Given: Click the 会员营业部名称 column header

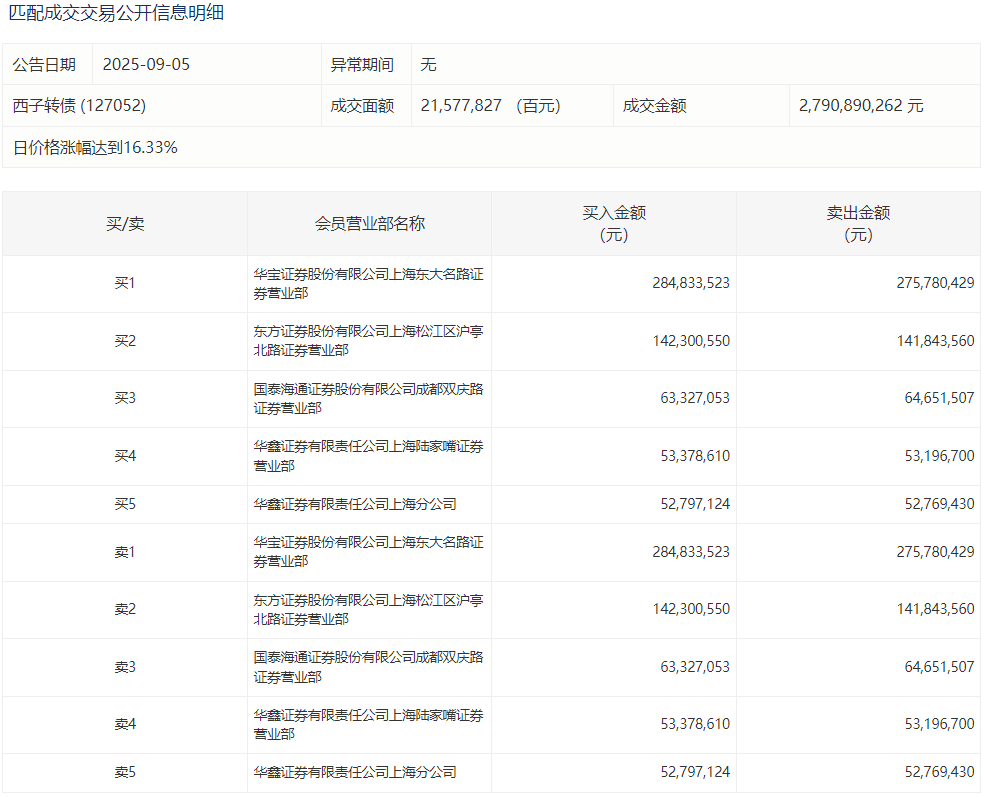Looking at the screenshot, I should pos(369,224).
